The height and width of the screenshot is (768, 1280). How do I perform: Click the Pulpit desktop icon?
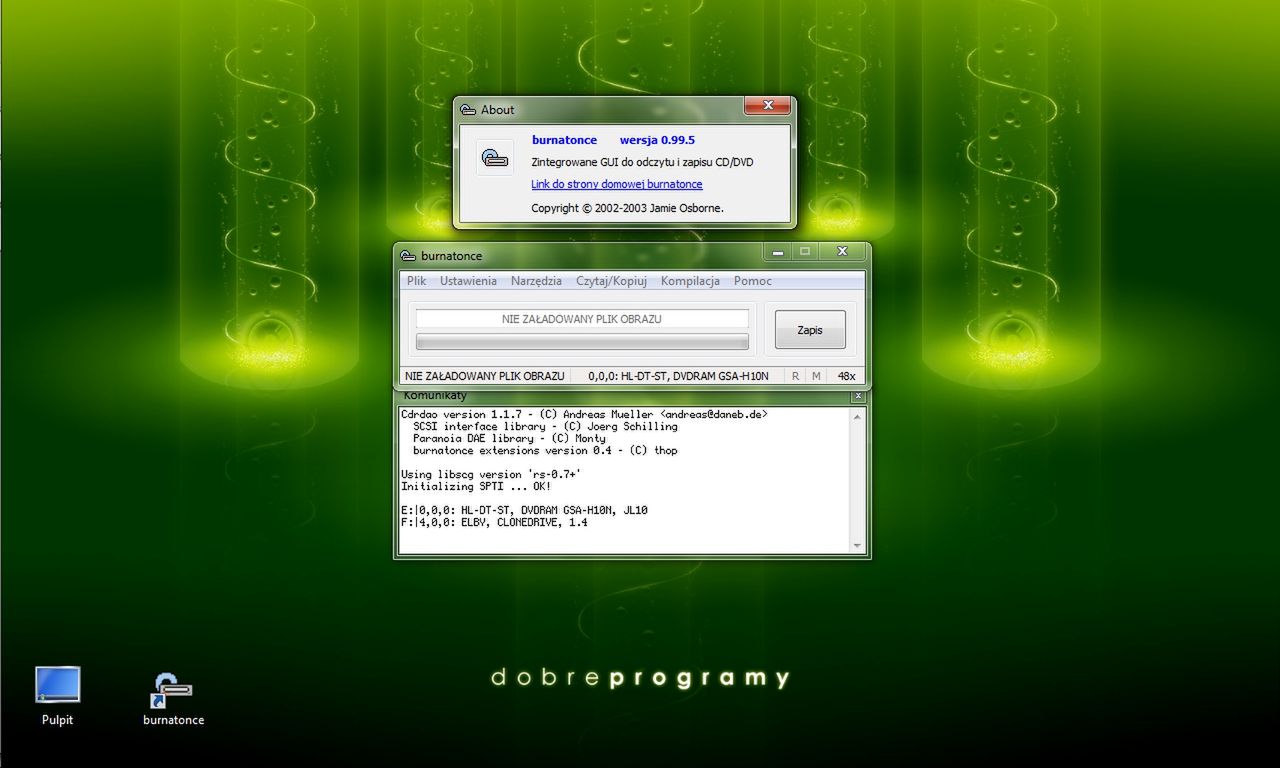[57, 685]
